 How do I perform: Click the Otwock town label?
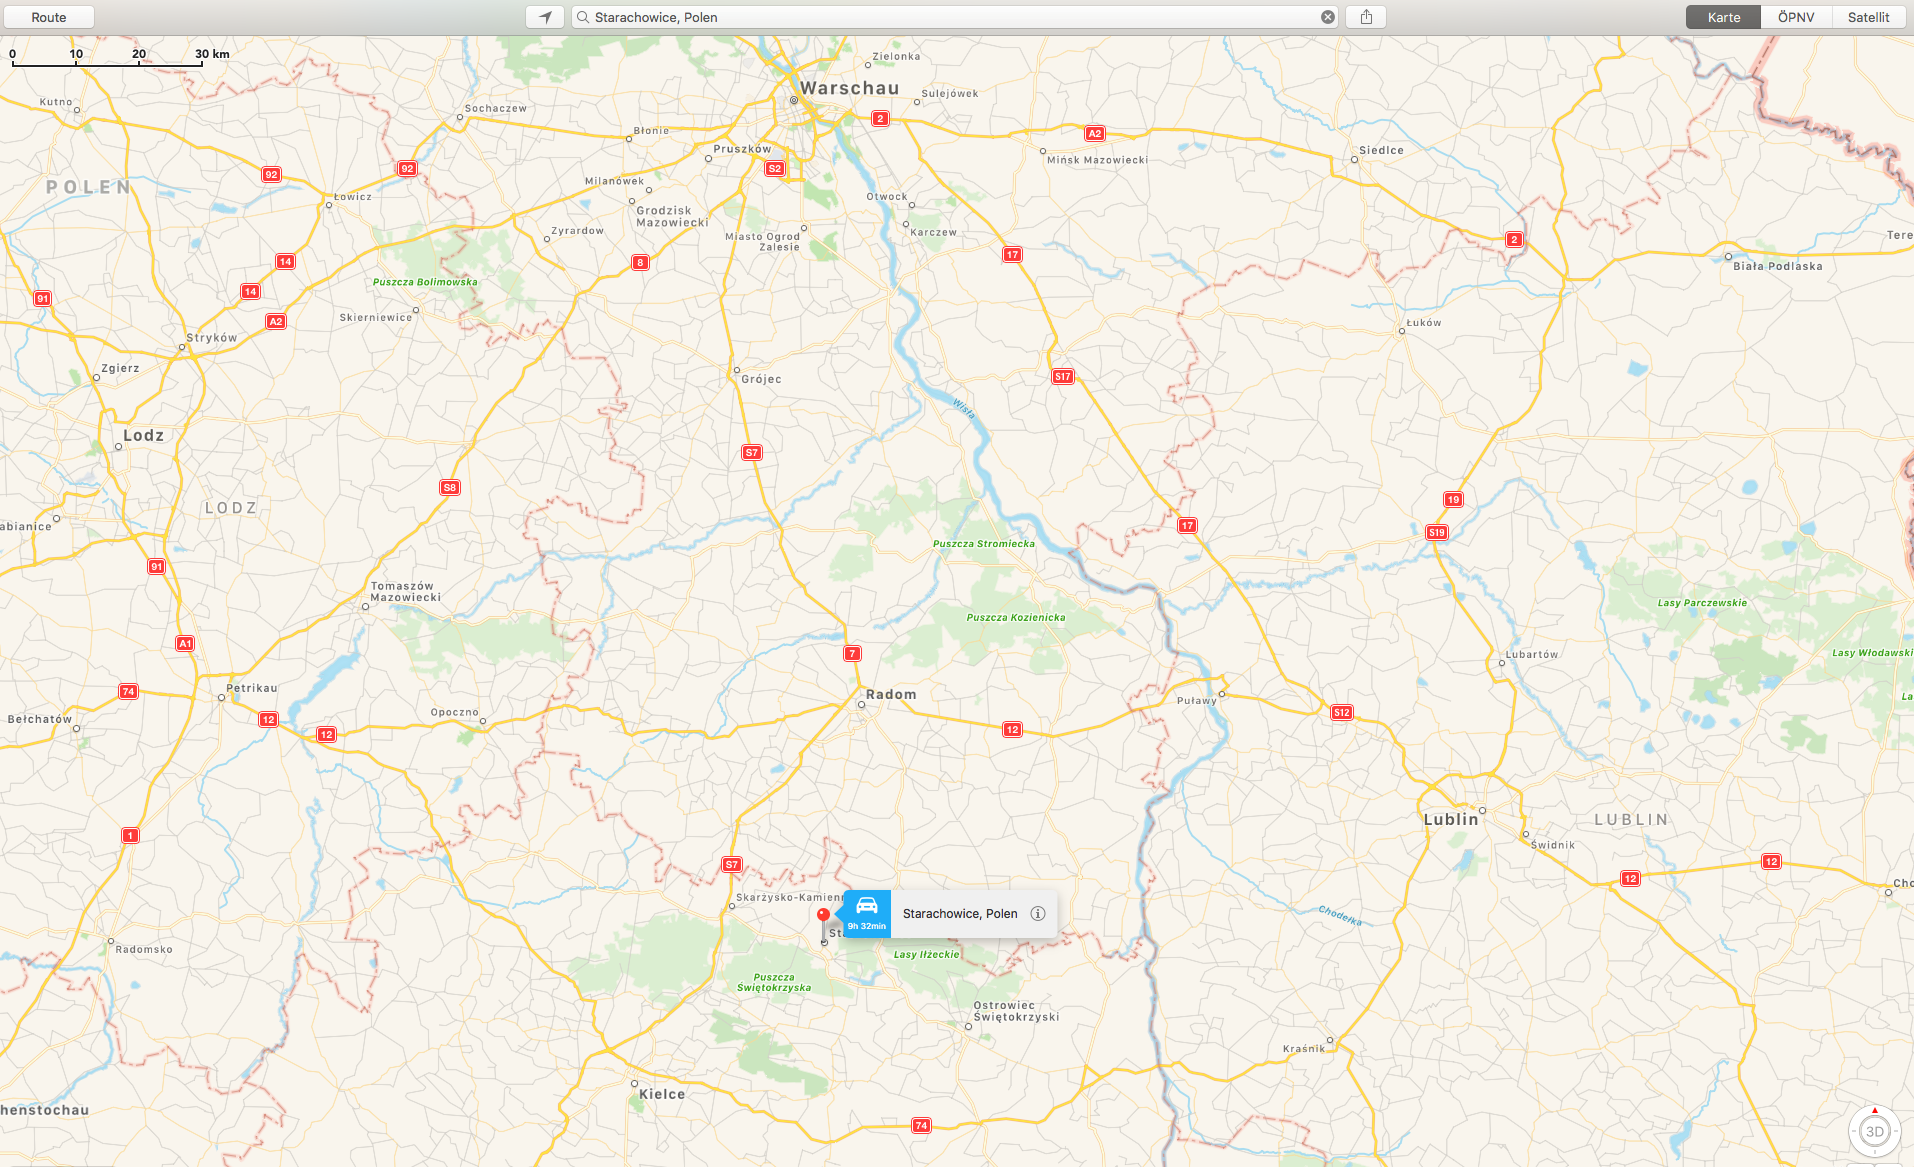coord(886,196)
